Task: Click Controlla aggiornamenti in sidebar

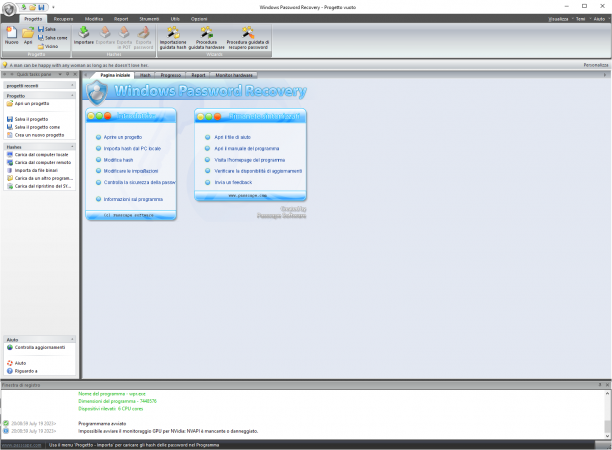Action: point(36,347)
